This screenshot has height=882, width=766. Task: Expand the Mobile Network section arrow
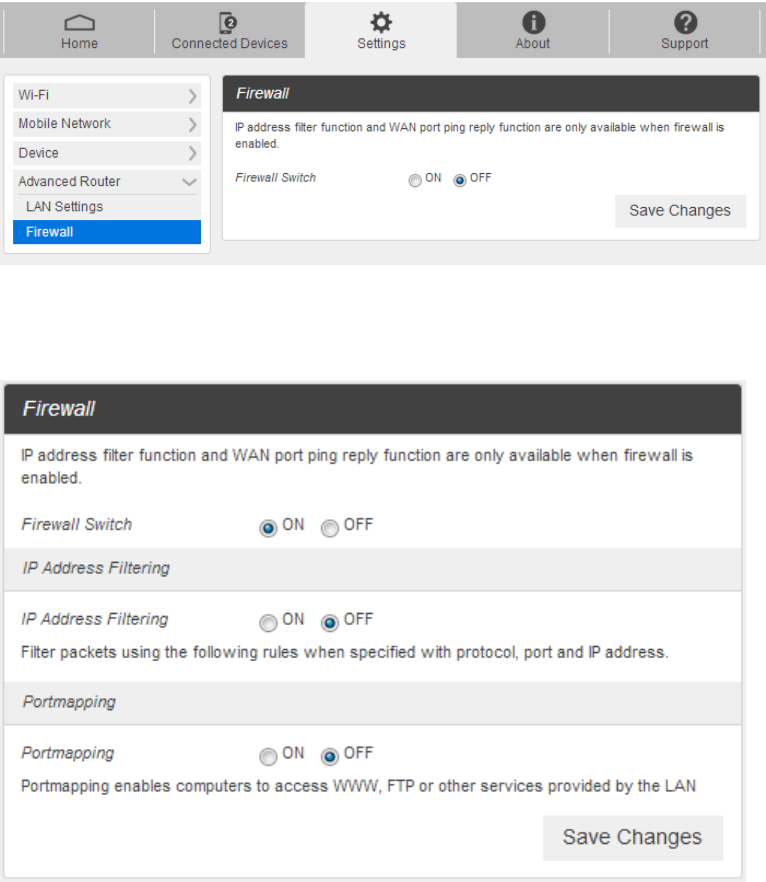pyautogui.click(x=192, y=124)
